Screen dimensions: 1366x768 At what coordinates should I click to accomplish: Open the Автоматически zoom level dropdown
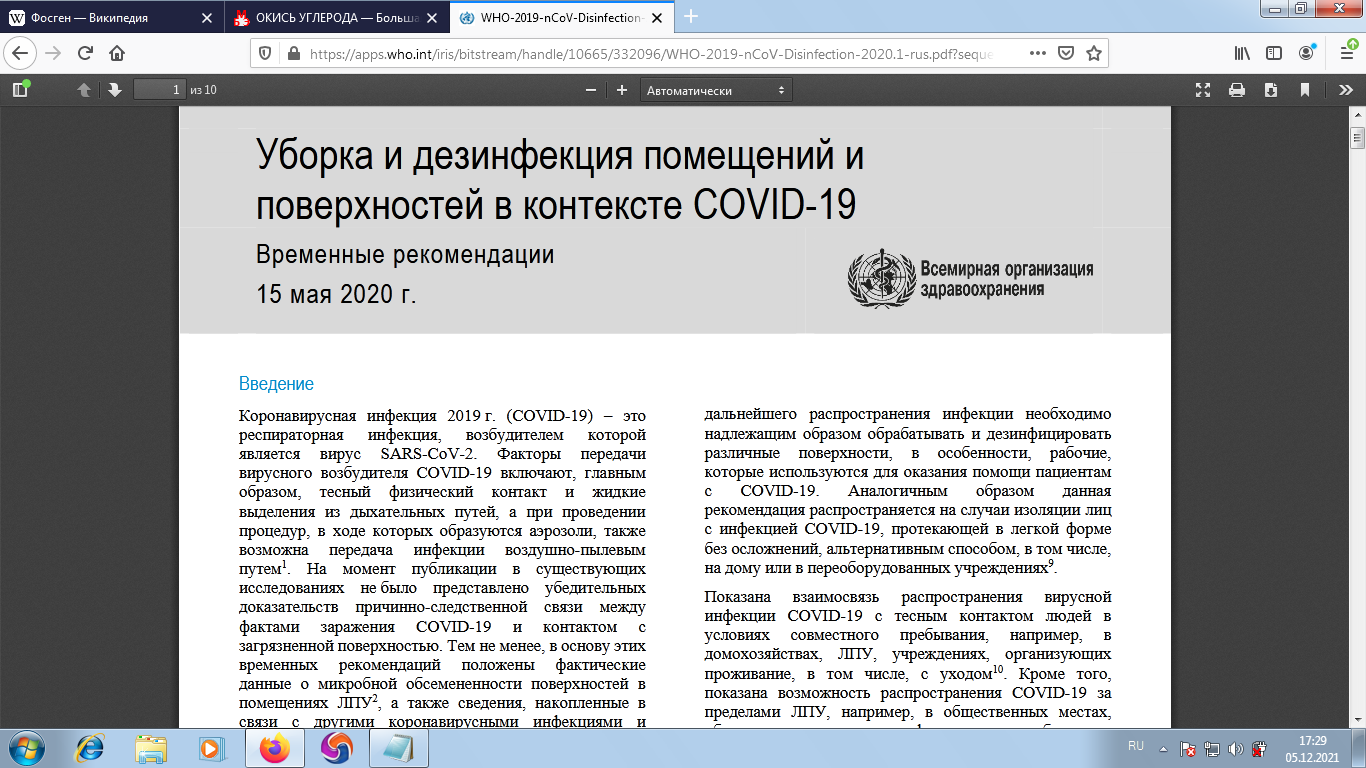[x=715, y=89]
